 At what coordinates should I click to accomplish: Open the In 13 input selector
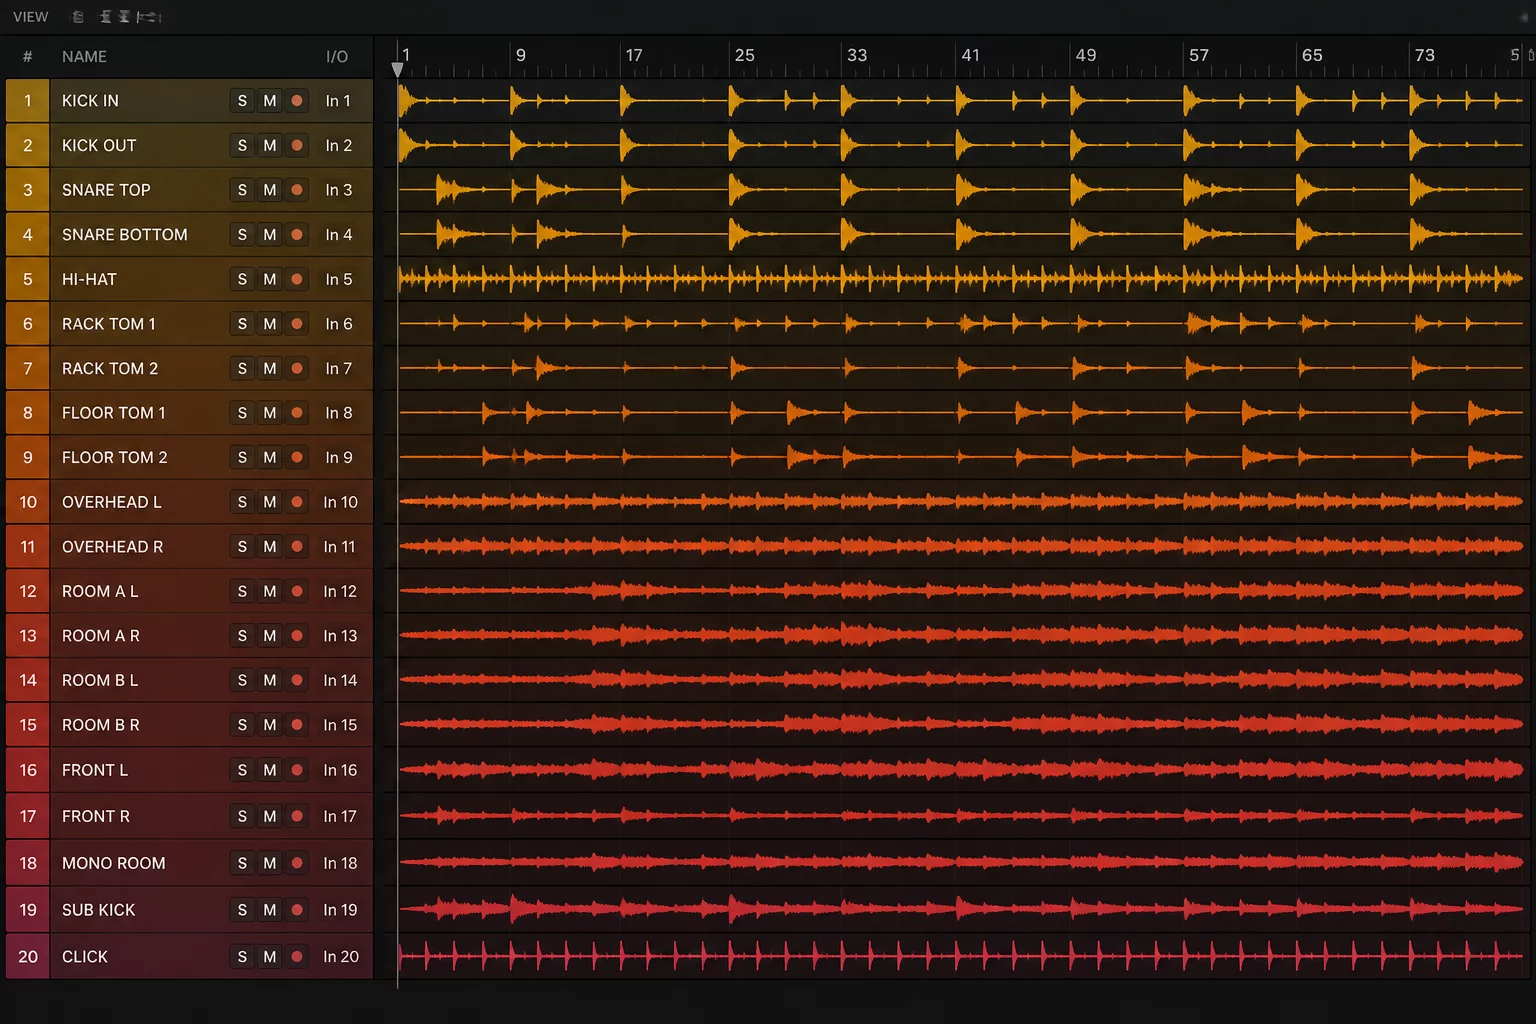pyautogui.click(x=340, y=636)
